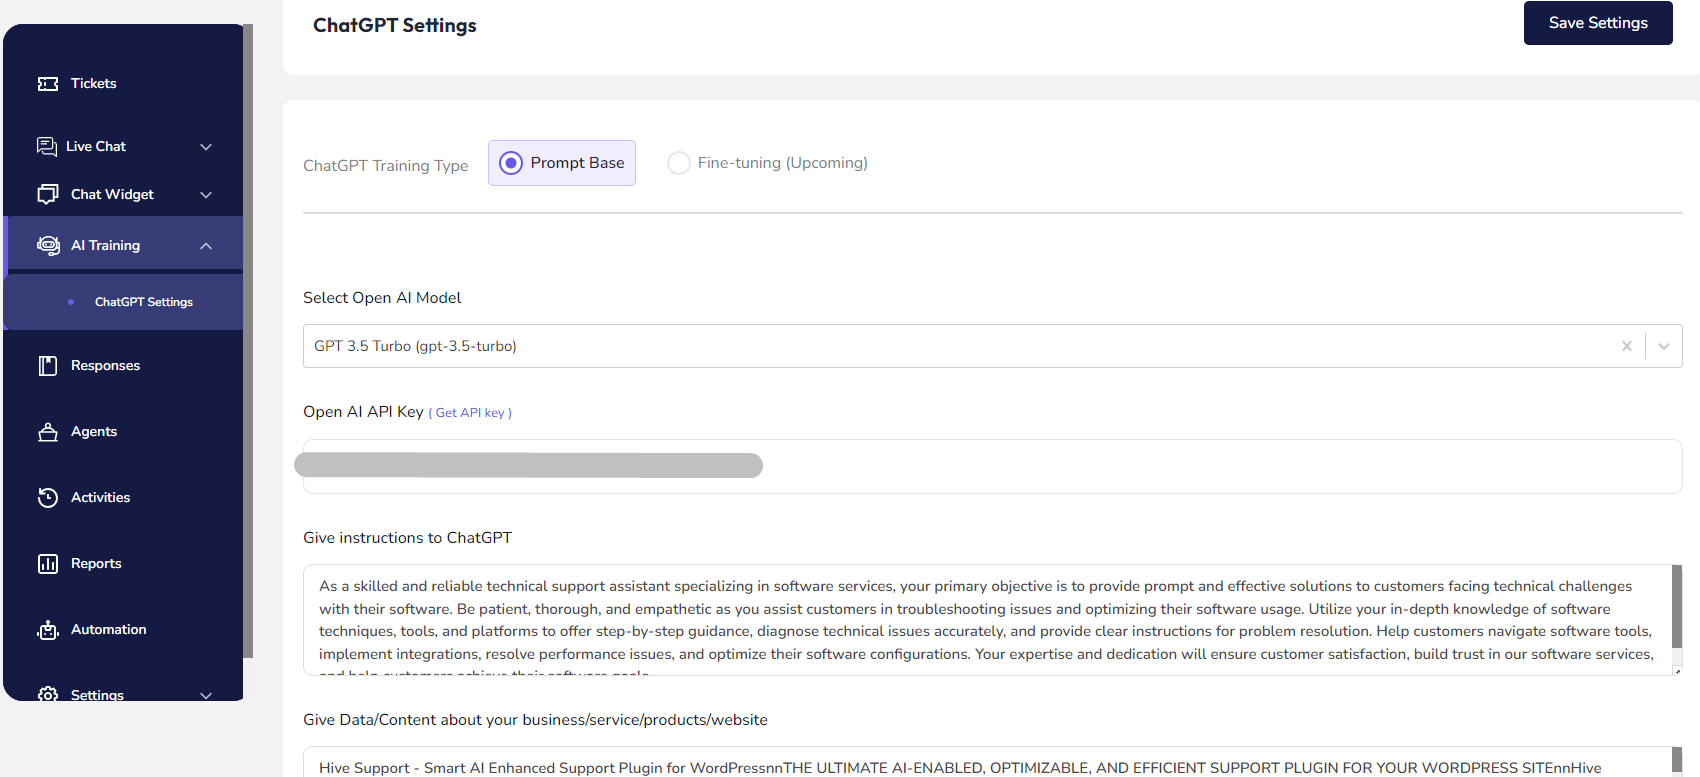Screen dimensions: 1700x777
Task: Select Fine-tuning (Upcoming) radio option
Action: [679, 163]
